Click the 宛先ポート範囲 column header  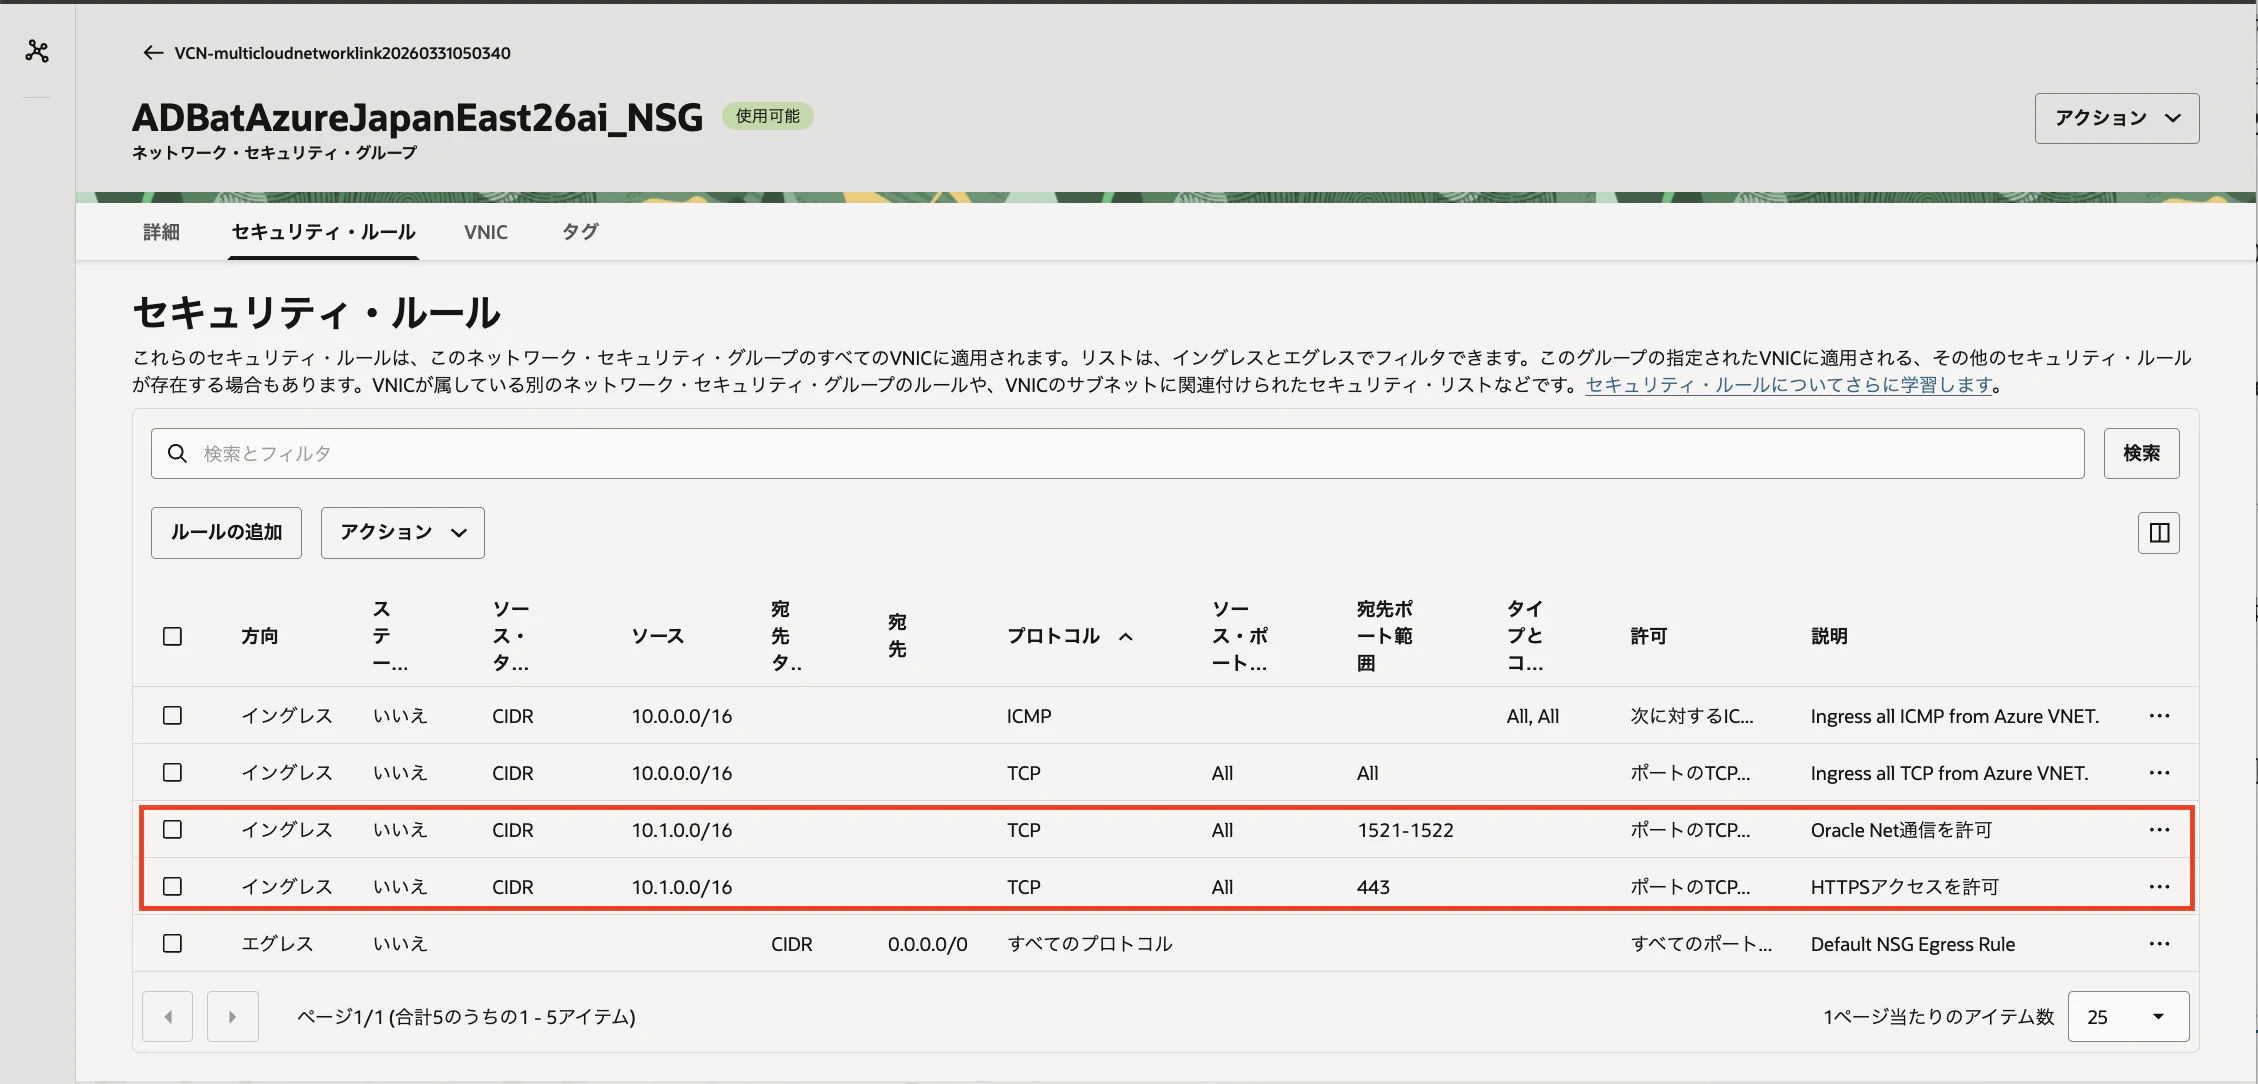click(x=1385, y=636)
